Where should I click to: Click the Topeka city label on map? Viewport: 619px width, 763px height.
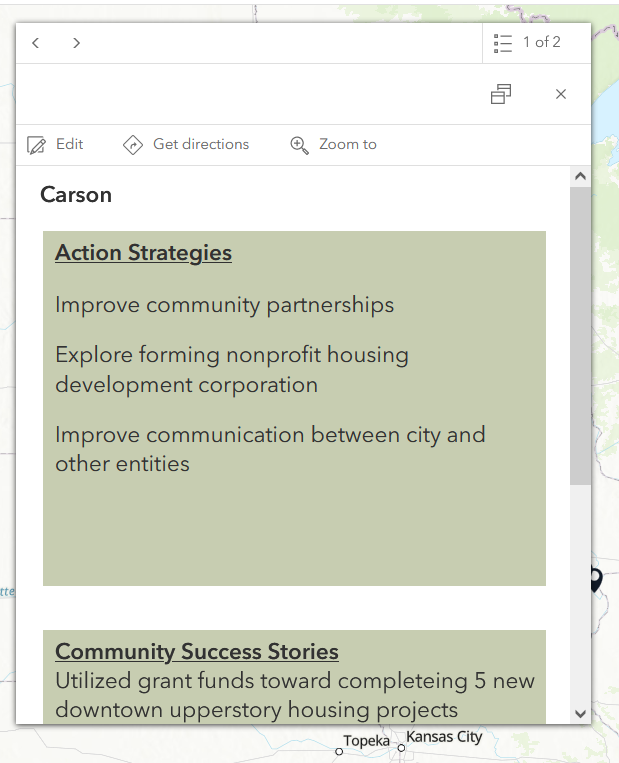pyautogui.click(x=366, y=741)
